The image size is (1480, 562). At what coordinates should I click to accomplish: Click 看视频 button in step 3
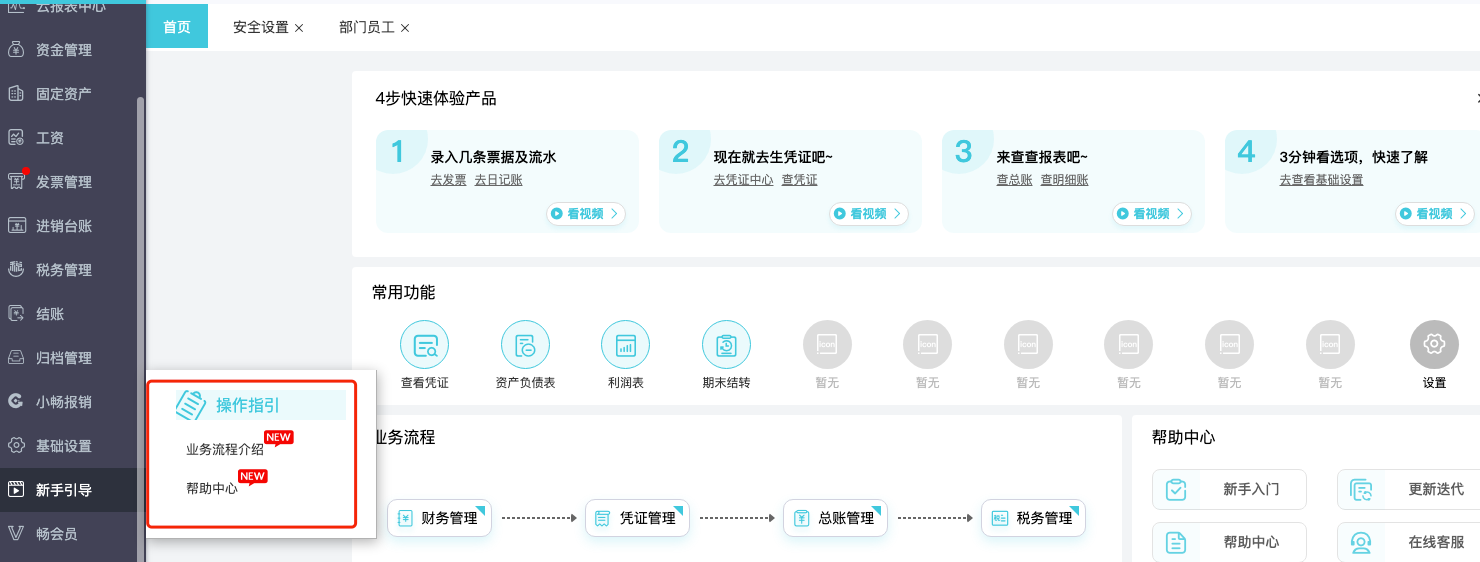1152,214
